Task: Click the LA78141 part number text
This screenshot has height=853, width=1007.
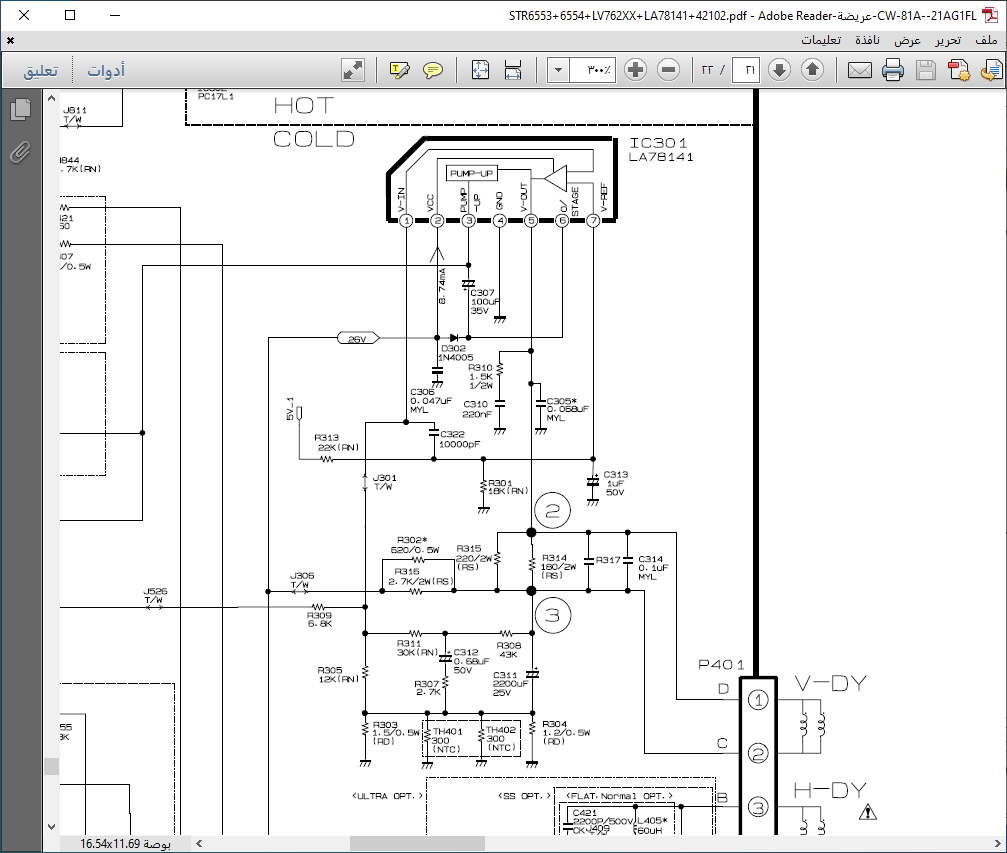Action: [x=661, y=157]
